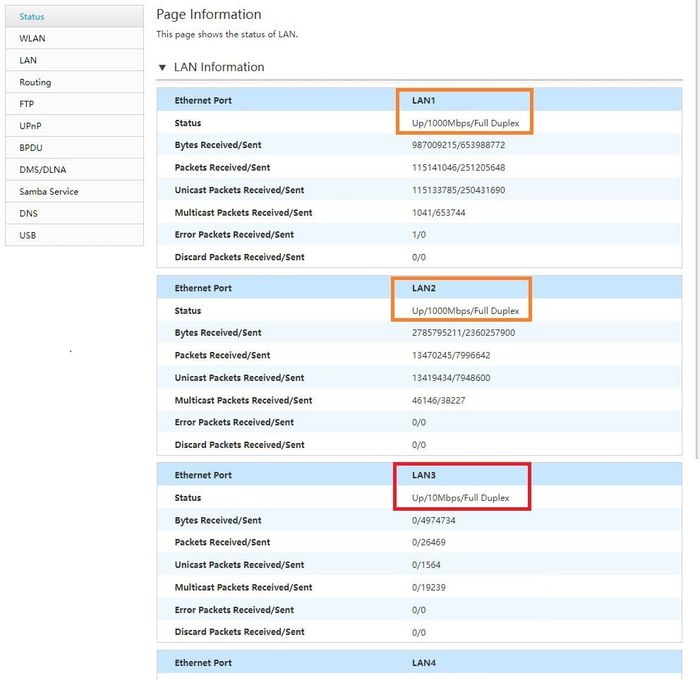Click the LAN Information heading
700x680 pixels.
[x=219, y=67]
